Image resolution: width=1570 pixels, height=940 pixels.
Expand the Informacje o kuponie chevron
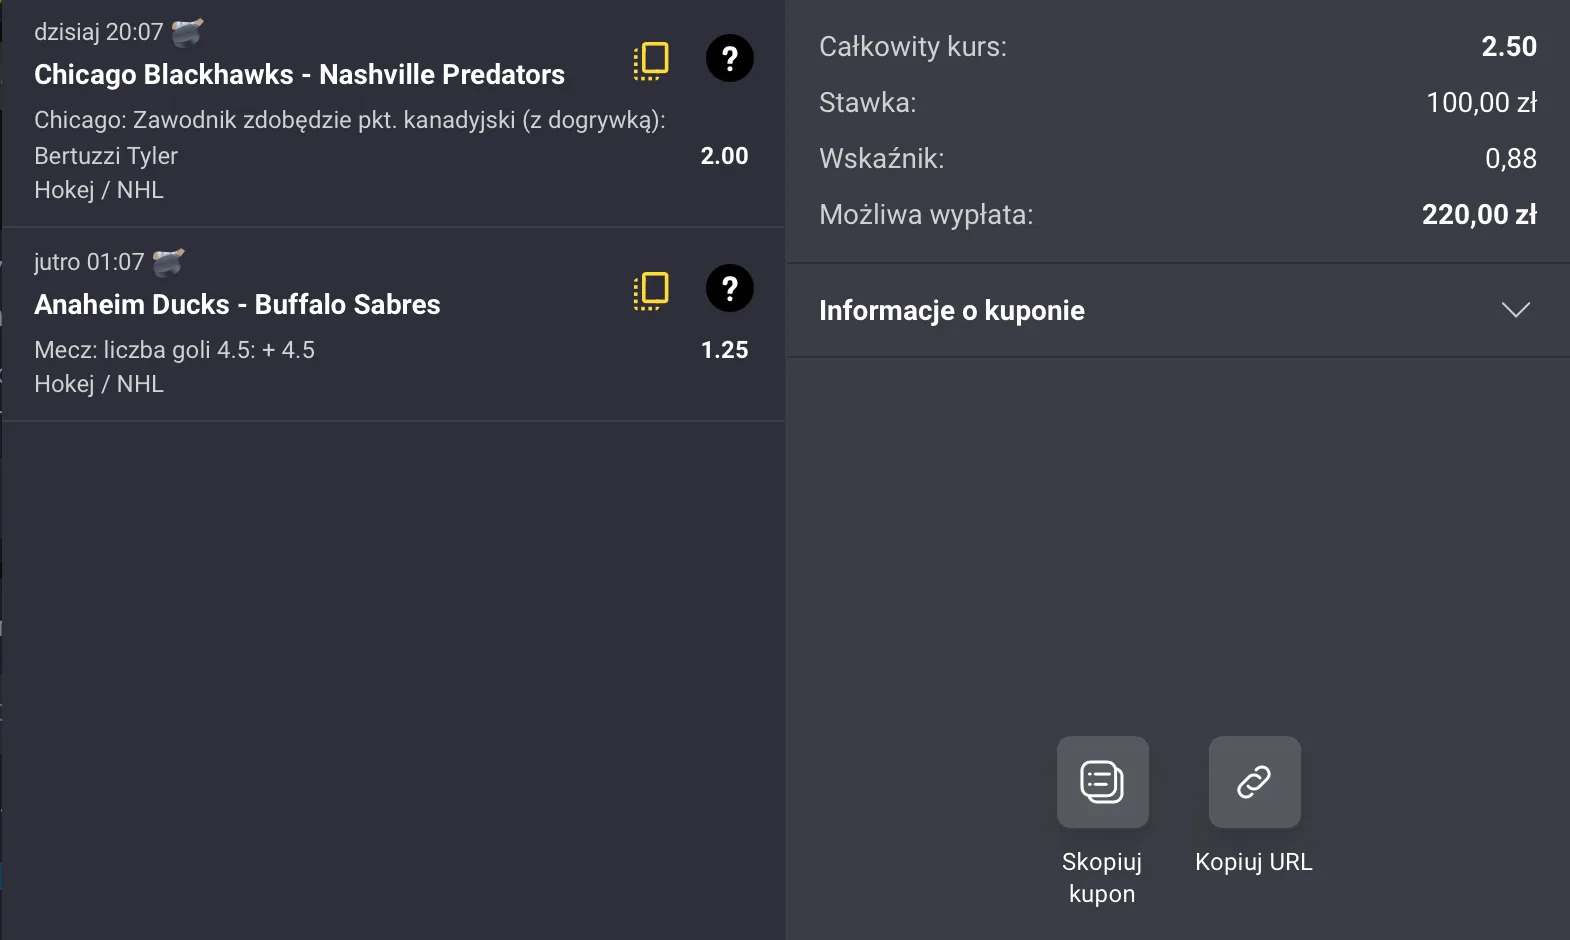tap(1516, 310)
